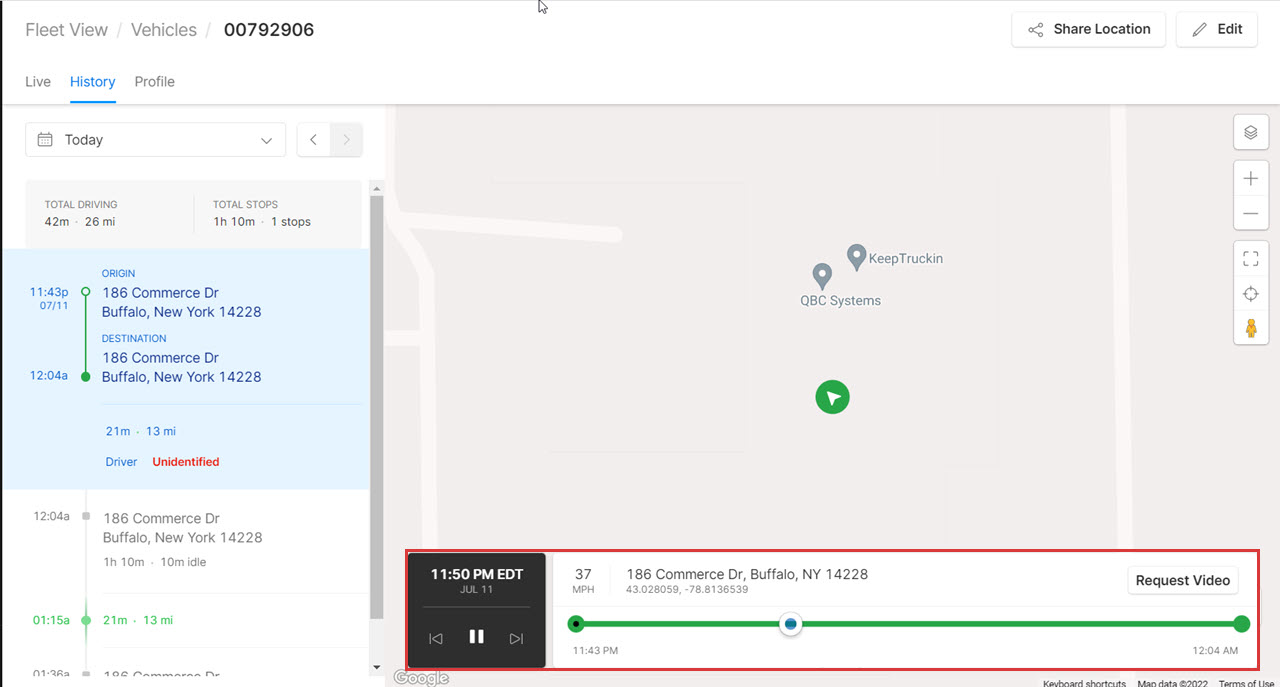Click the green vehicle marker on the map
1280x687 pixels.
(x=833, y=397)
